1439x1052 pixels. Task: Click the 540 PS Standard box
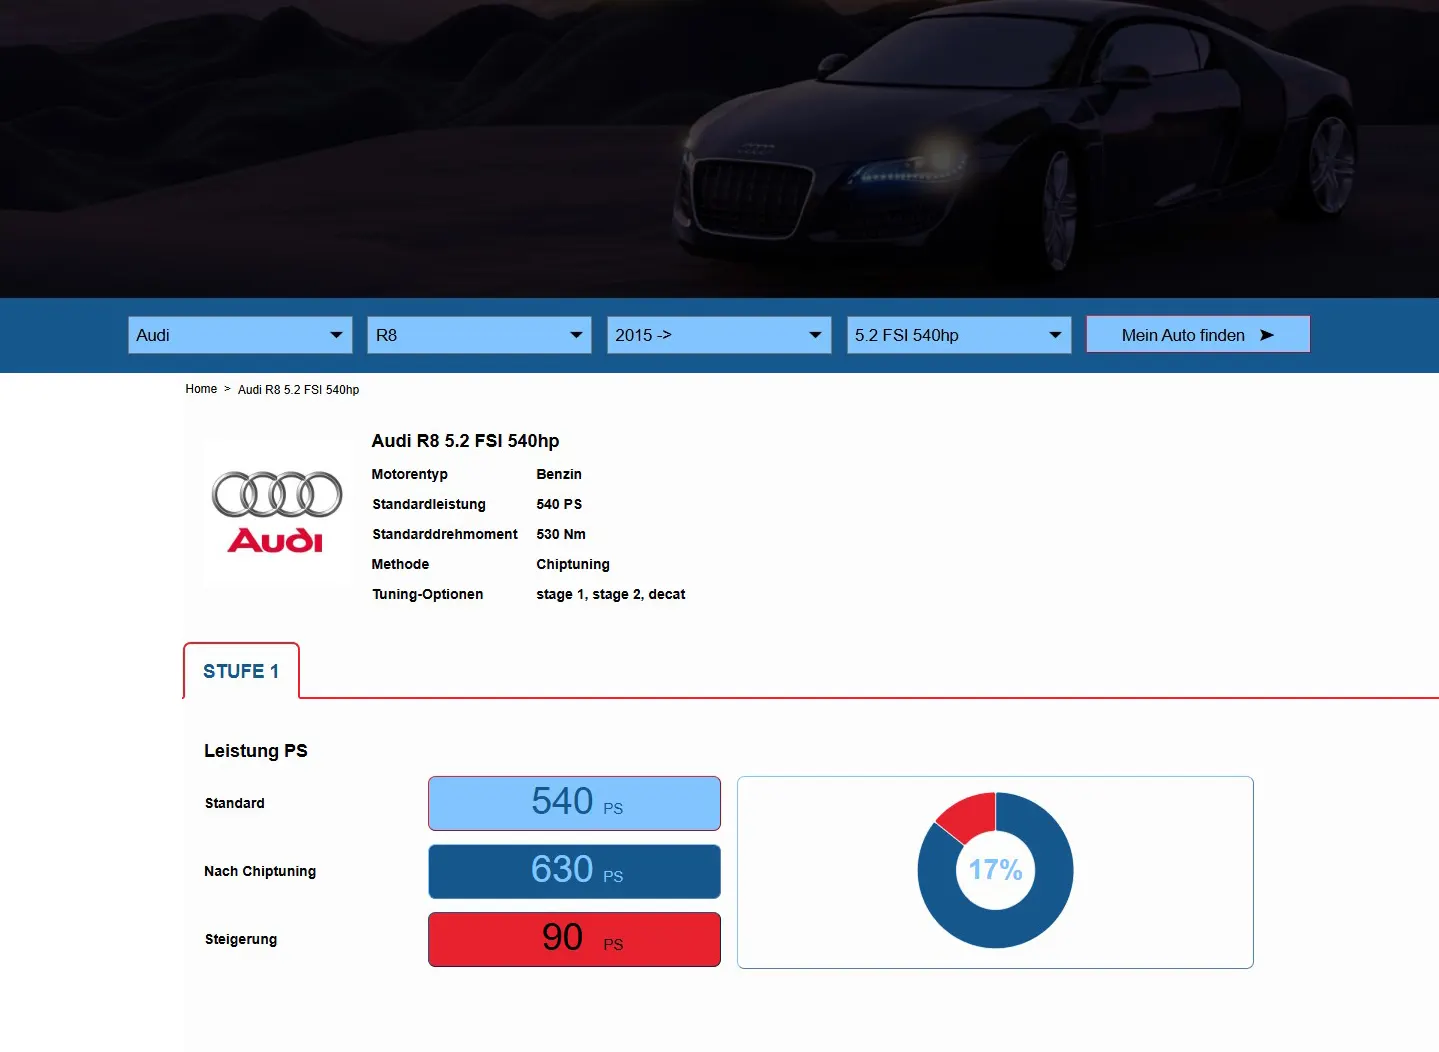pyautogui.click(x=573, y=803)
